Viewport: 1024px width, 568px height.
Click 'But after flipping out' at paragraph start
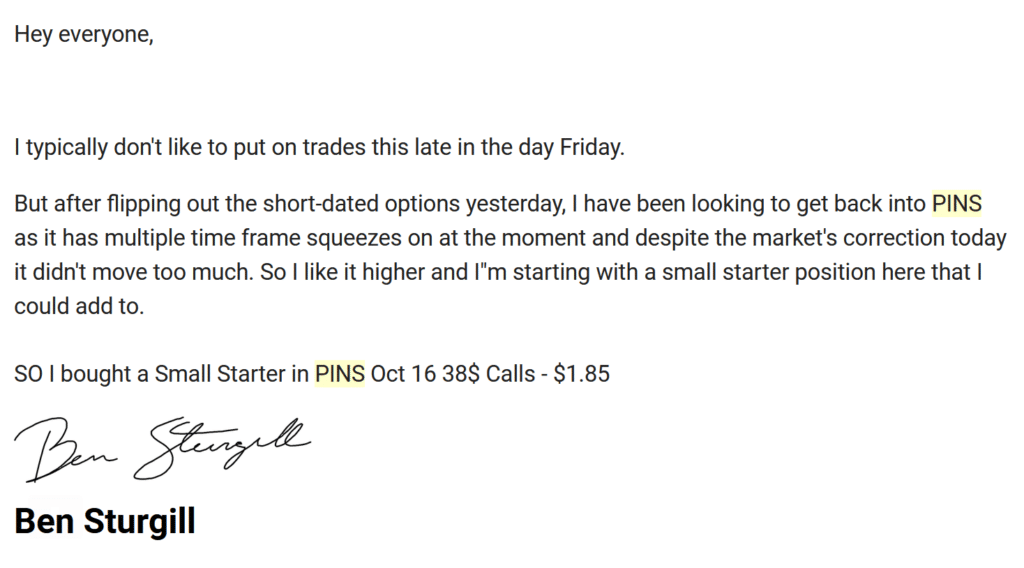(x=117, y=204)
